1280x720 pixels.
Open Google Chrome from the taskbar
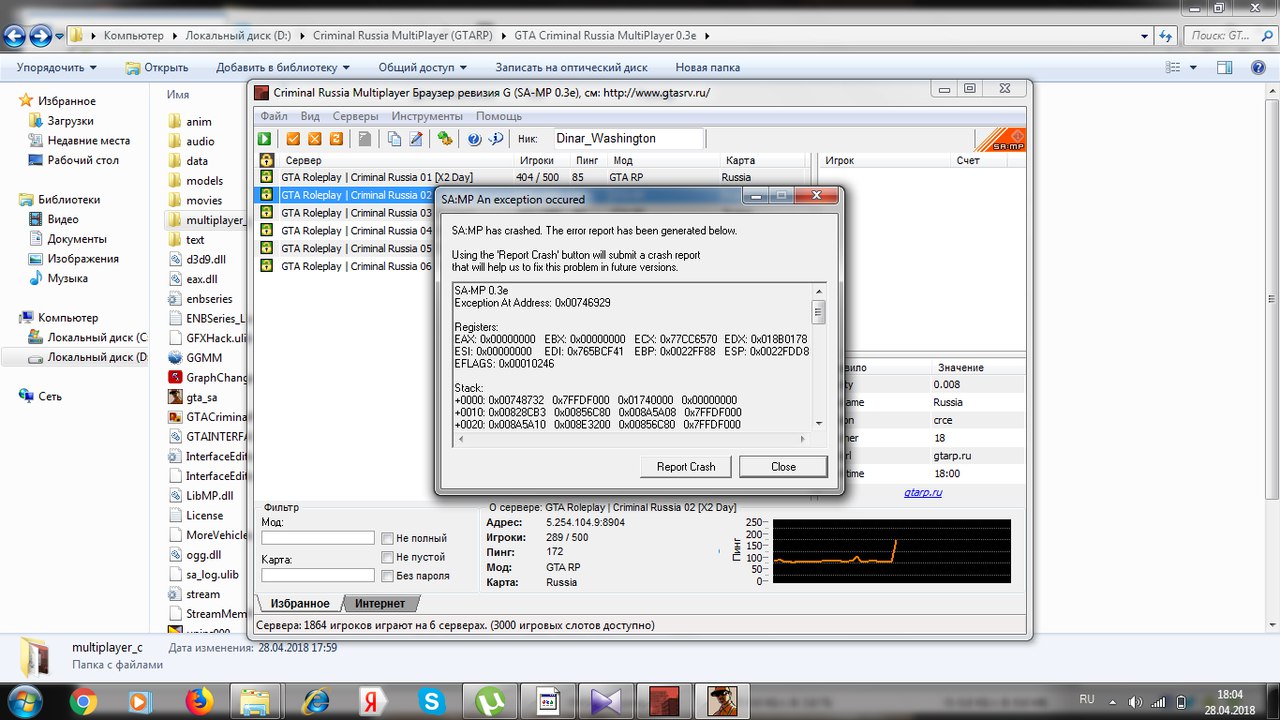[84, 701]
